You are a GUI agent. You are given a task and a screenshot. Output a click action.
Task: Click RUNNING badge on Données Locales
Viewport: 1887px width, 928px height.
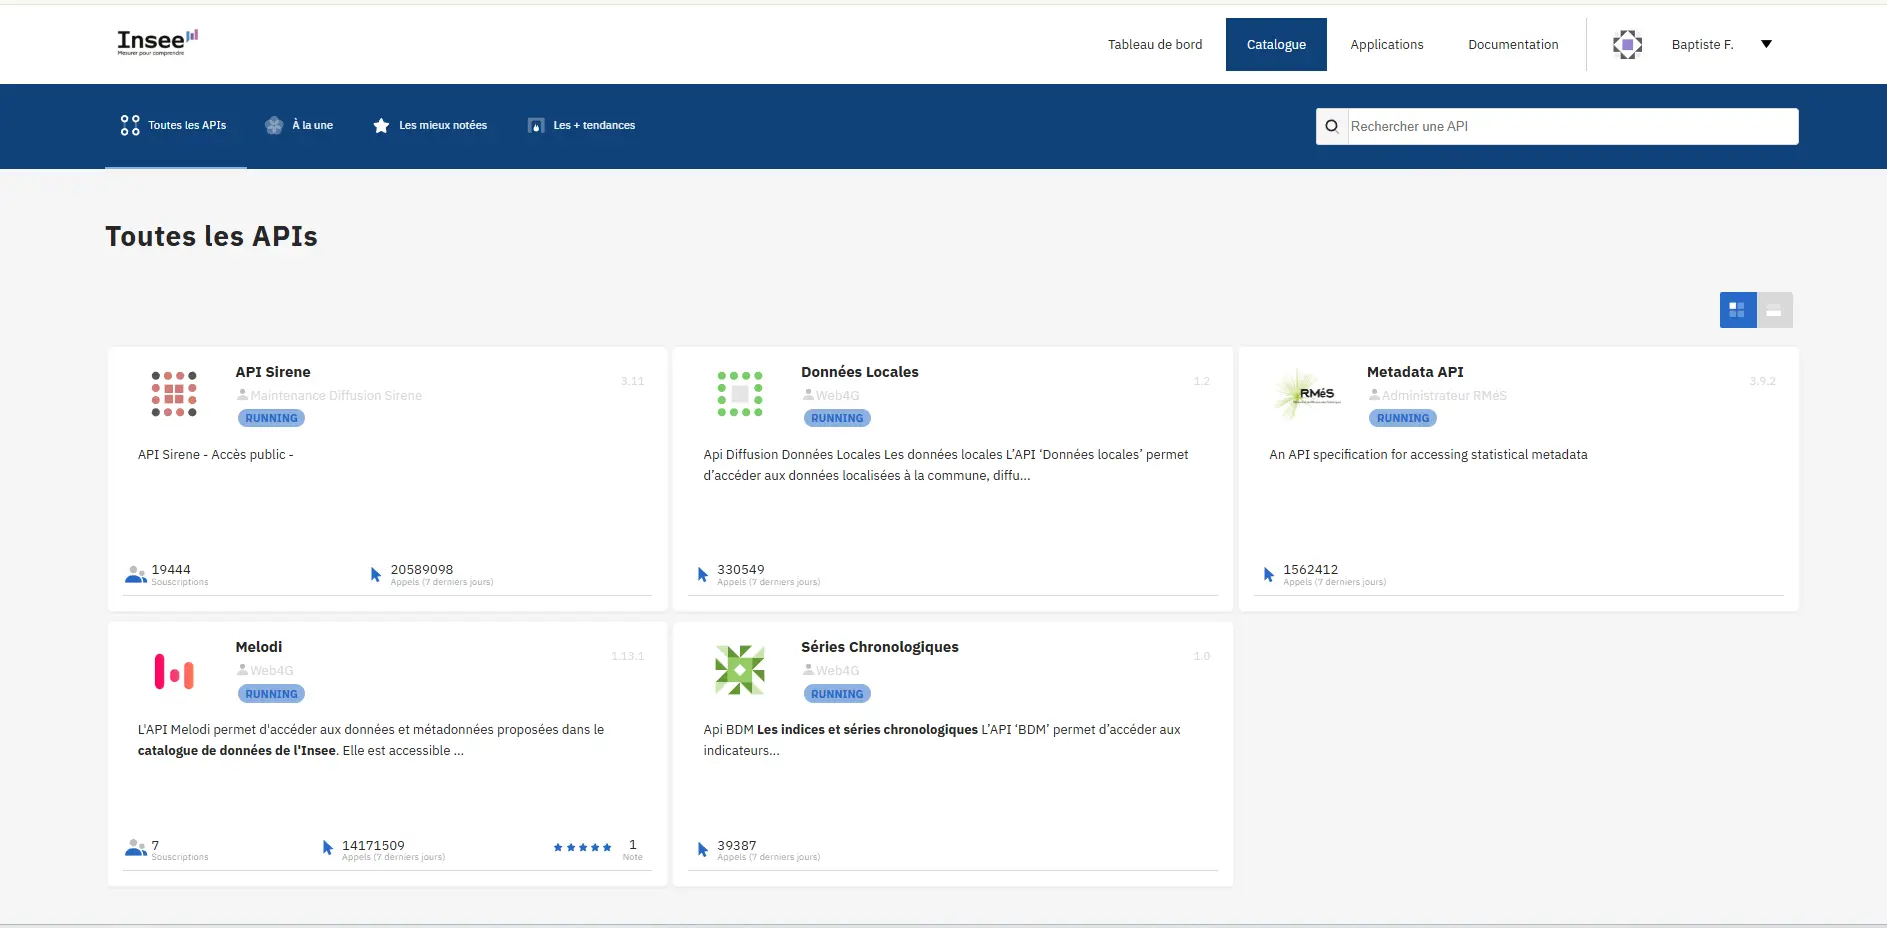(x=837, y=418)
